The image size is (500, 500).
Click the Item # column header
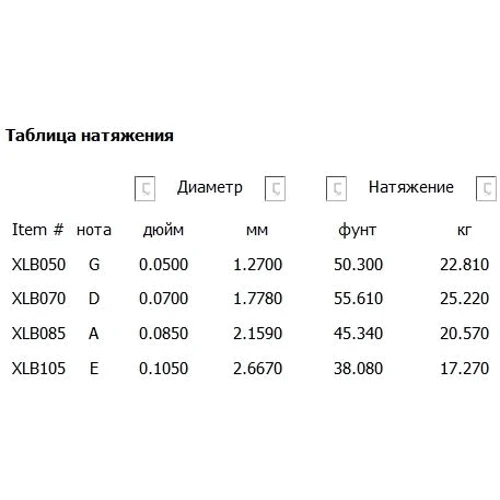click(x=38, y=230)
